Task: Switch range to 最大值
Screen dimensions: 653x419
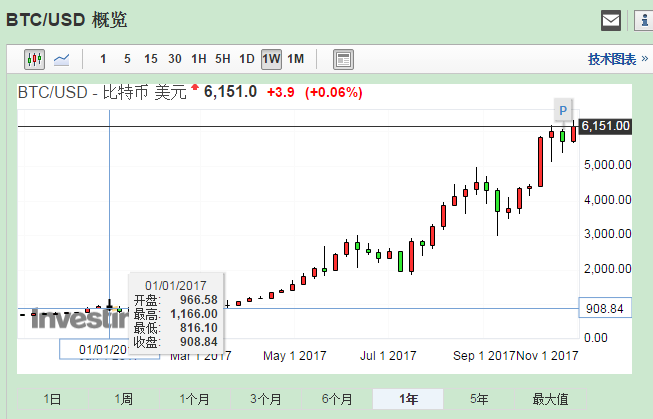Action: (550, 399)
